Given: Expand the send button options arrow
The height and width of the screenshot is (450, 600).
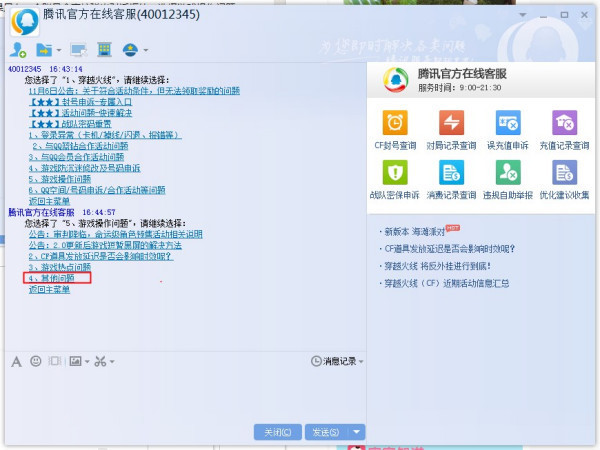Looking at the screenshot, I should [357, 432].
